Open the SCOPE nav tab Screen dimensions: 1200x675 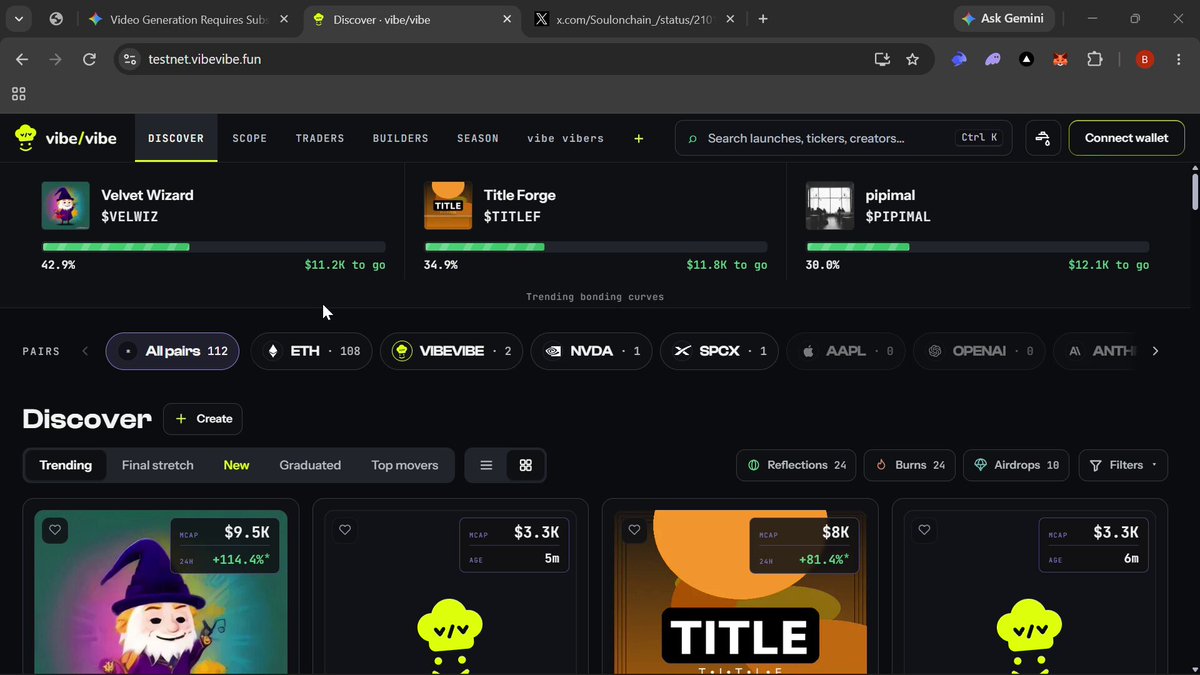coord(250,138)
